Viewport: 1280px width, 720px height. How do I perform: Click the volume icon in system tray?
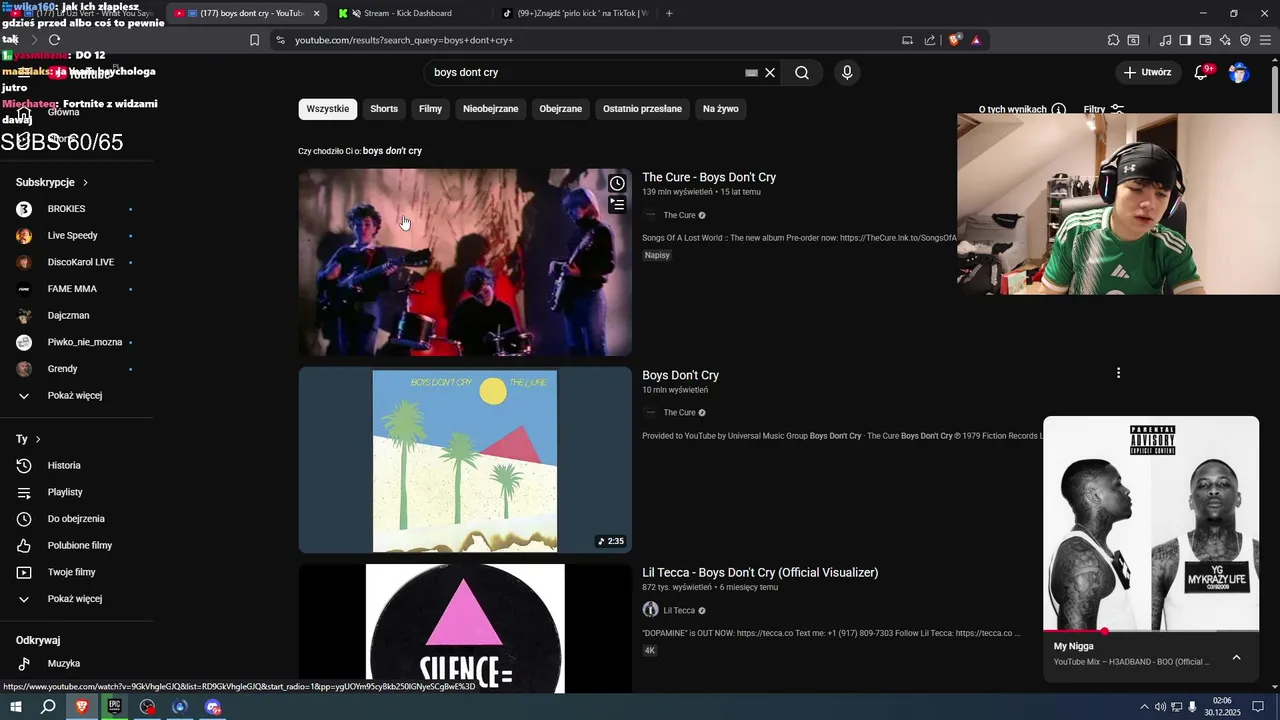[x=1160, y=707]
